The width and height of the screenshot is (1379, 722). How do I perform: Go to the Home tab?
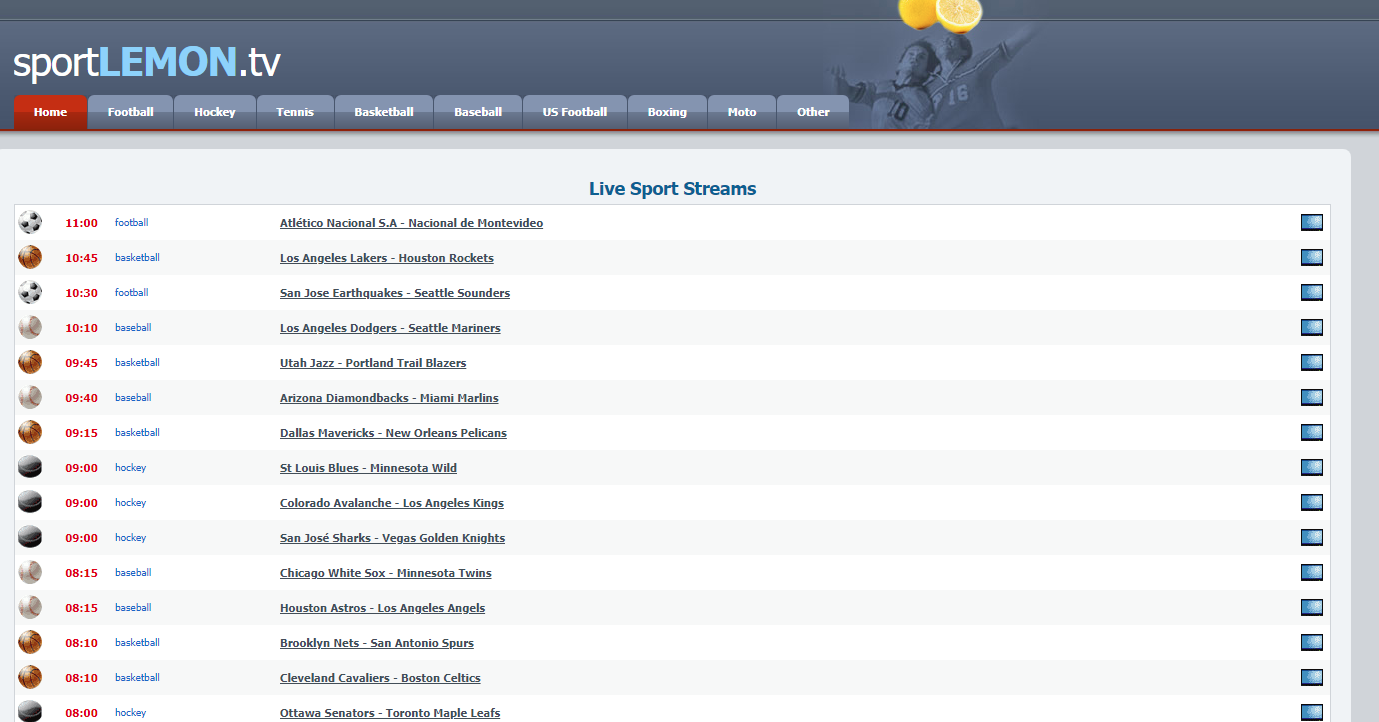(x=50, y=112)
